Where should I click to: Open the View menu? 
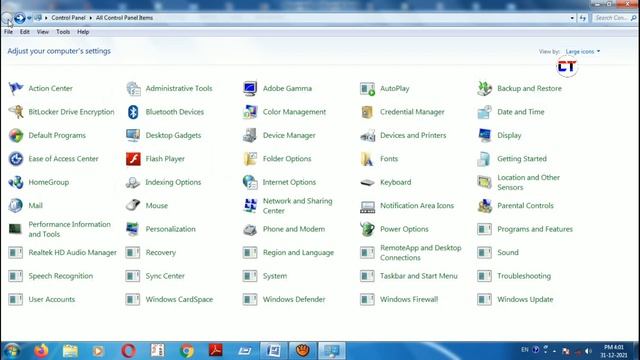pyautogui.click(x=42, y=32)
